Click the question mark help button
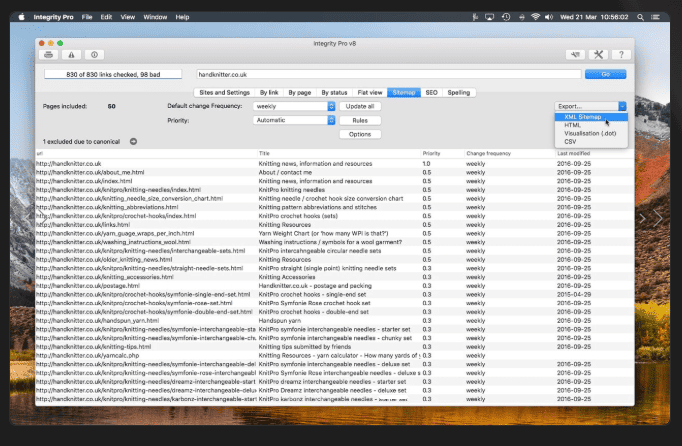682x446 pixels. click(621, 55)
